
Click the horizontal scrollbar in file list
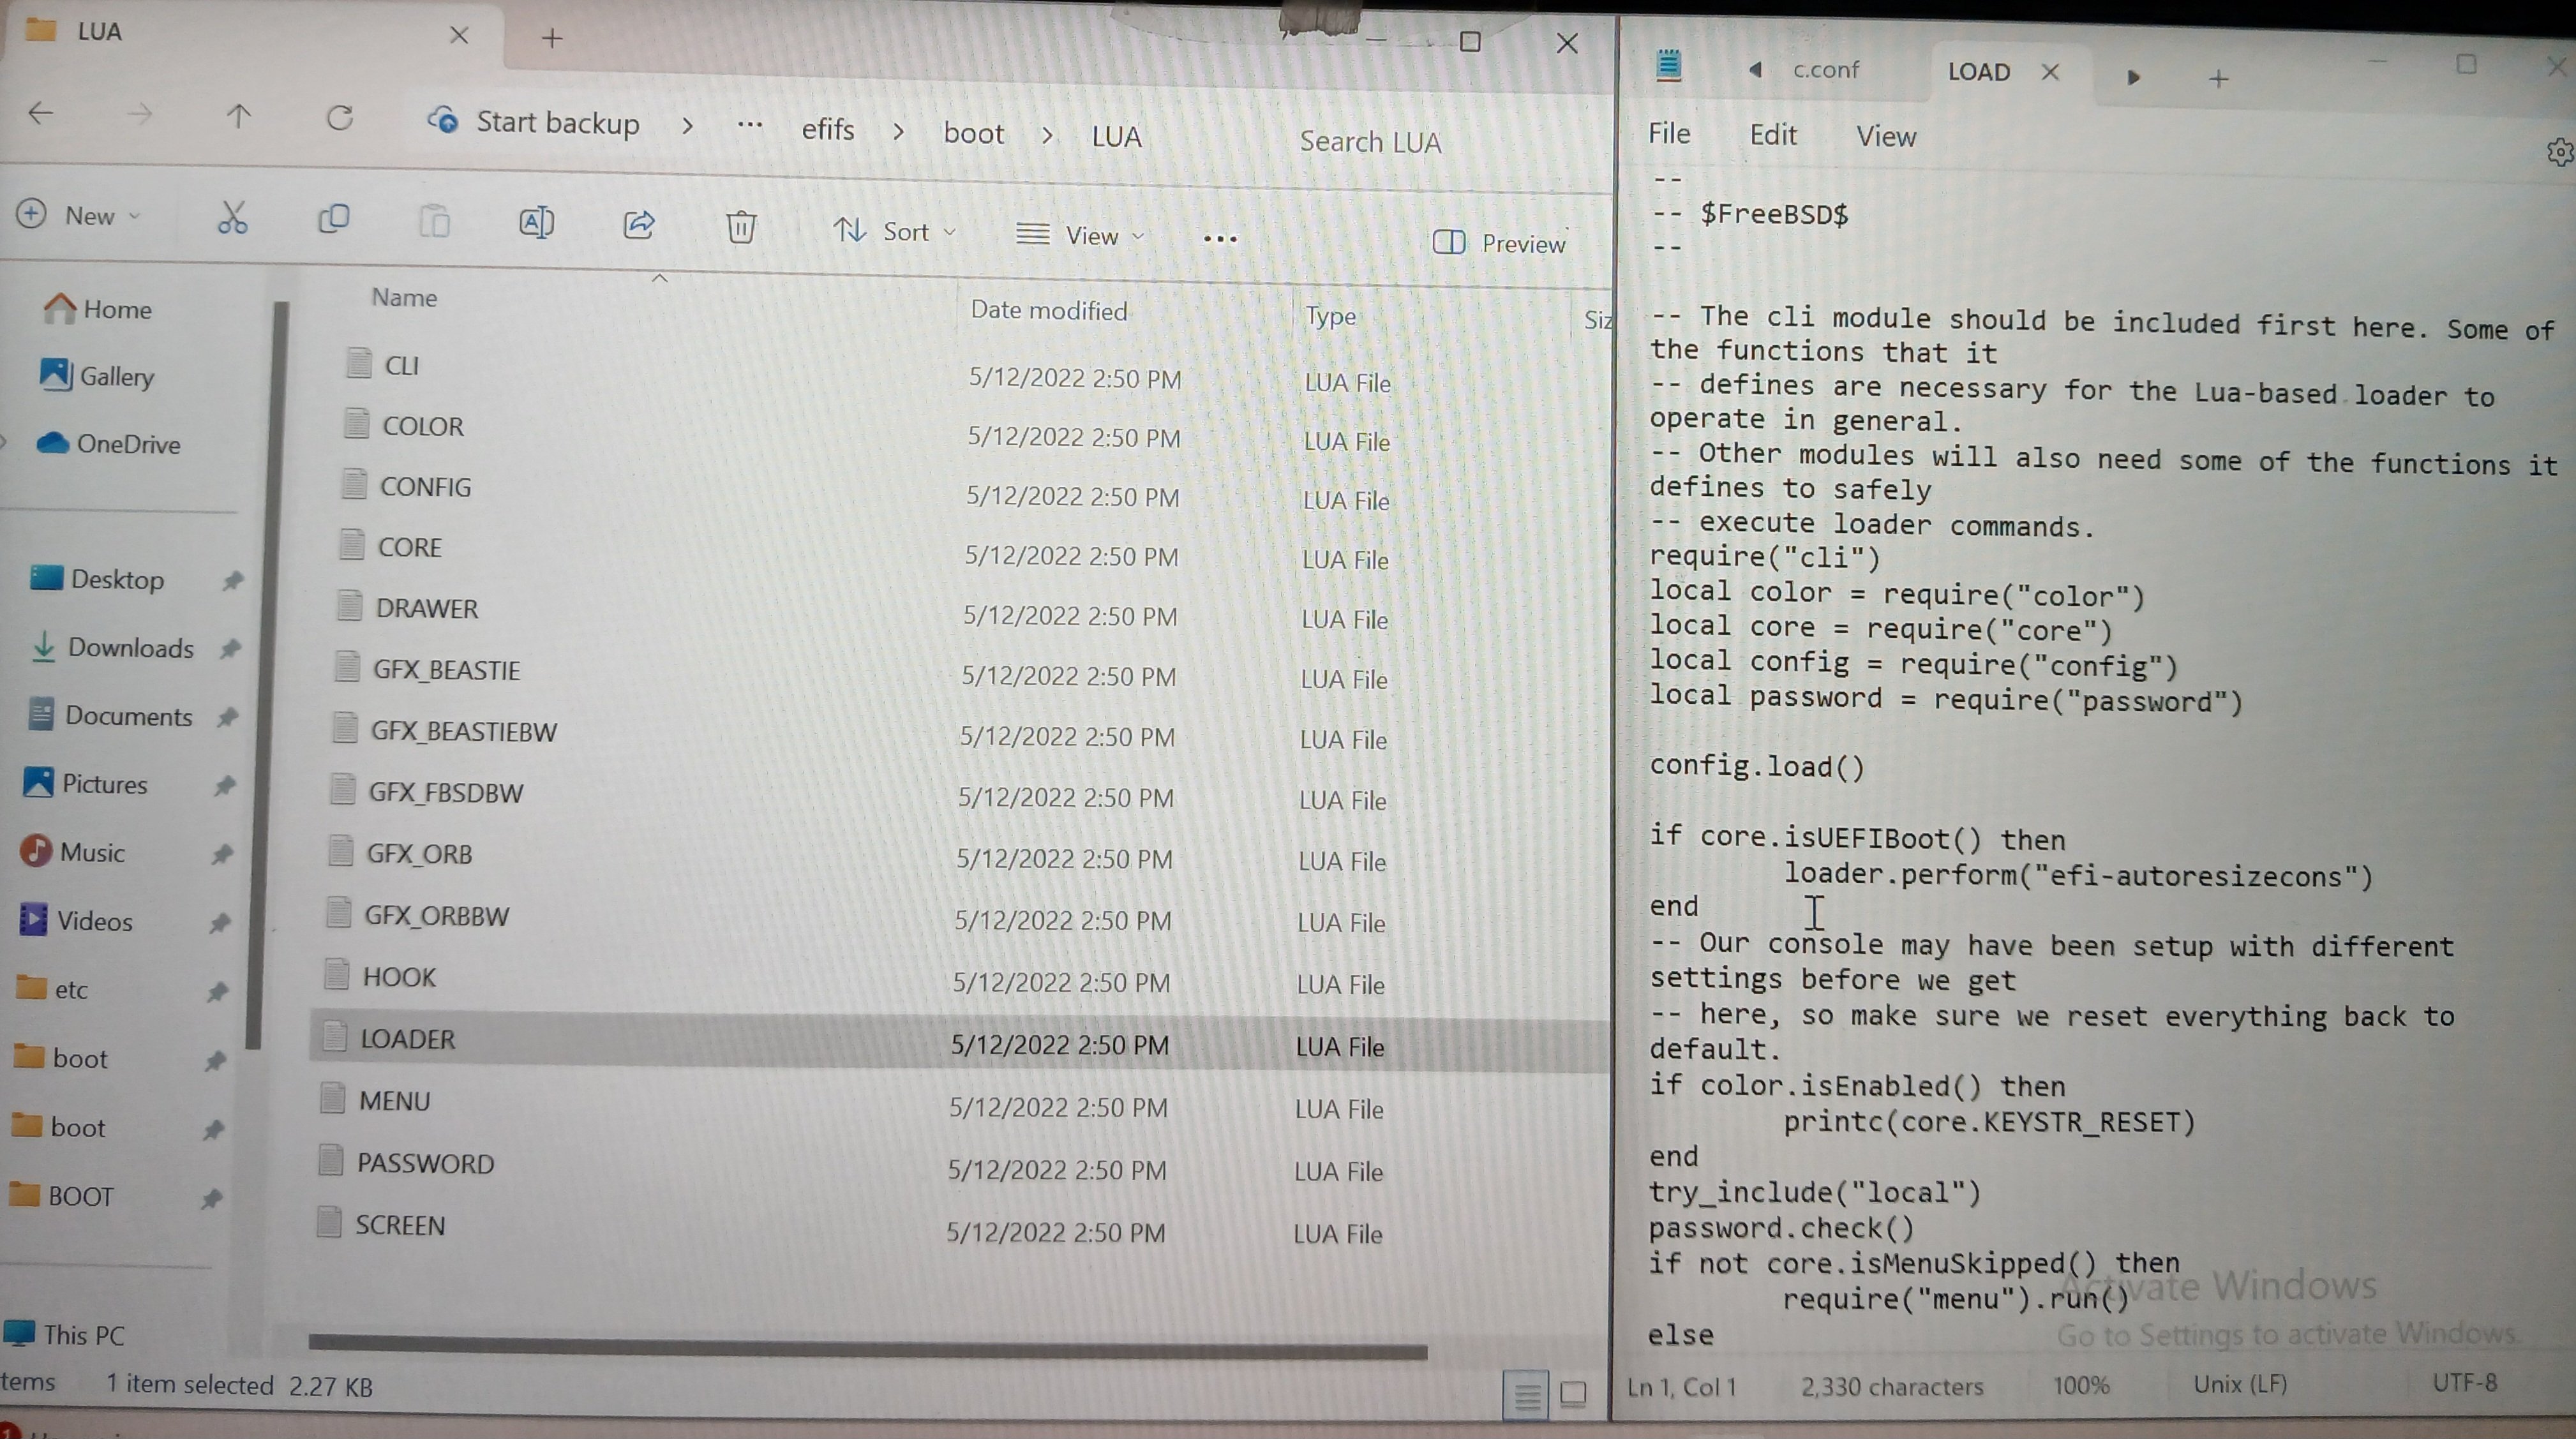coord(867,1345)
